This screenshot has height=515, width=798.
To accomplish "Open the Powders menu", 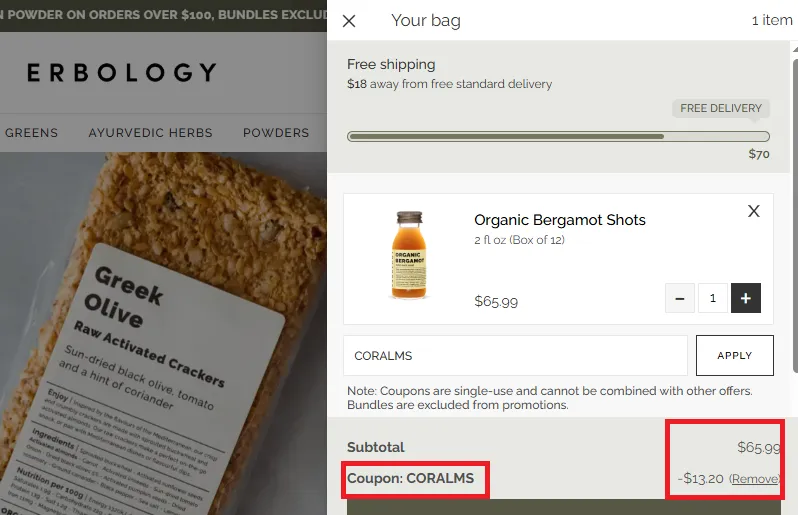I will (x=276, y=133).
